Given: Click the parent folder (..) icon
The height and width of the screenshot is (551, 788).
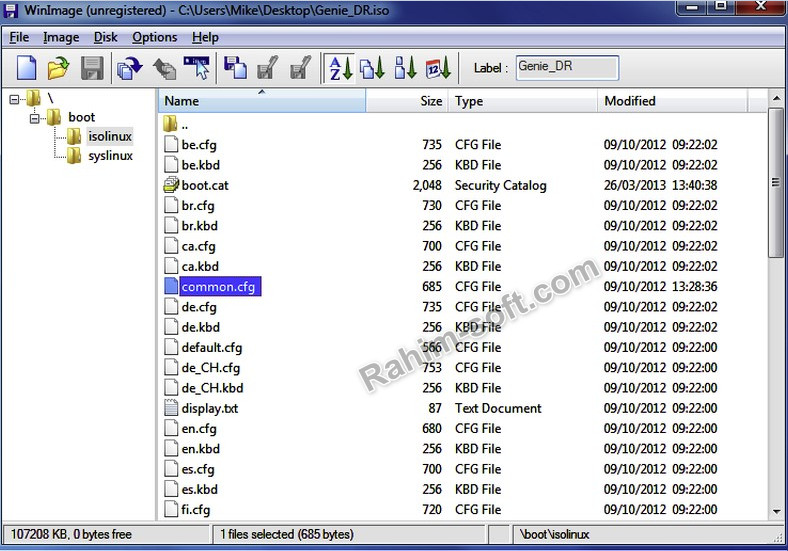Looking at the screenshot, I should [170, 124].
